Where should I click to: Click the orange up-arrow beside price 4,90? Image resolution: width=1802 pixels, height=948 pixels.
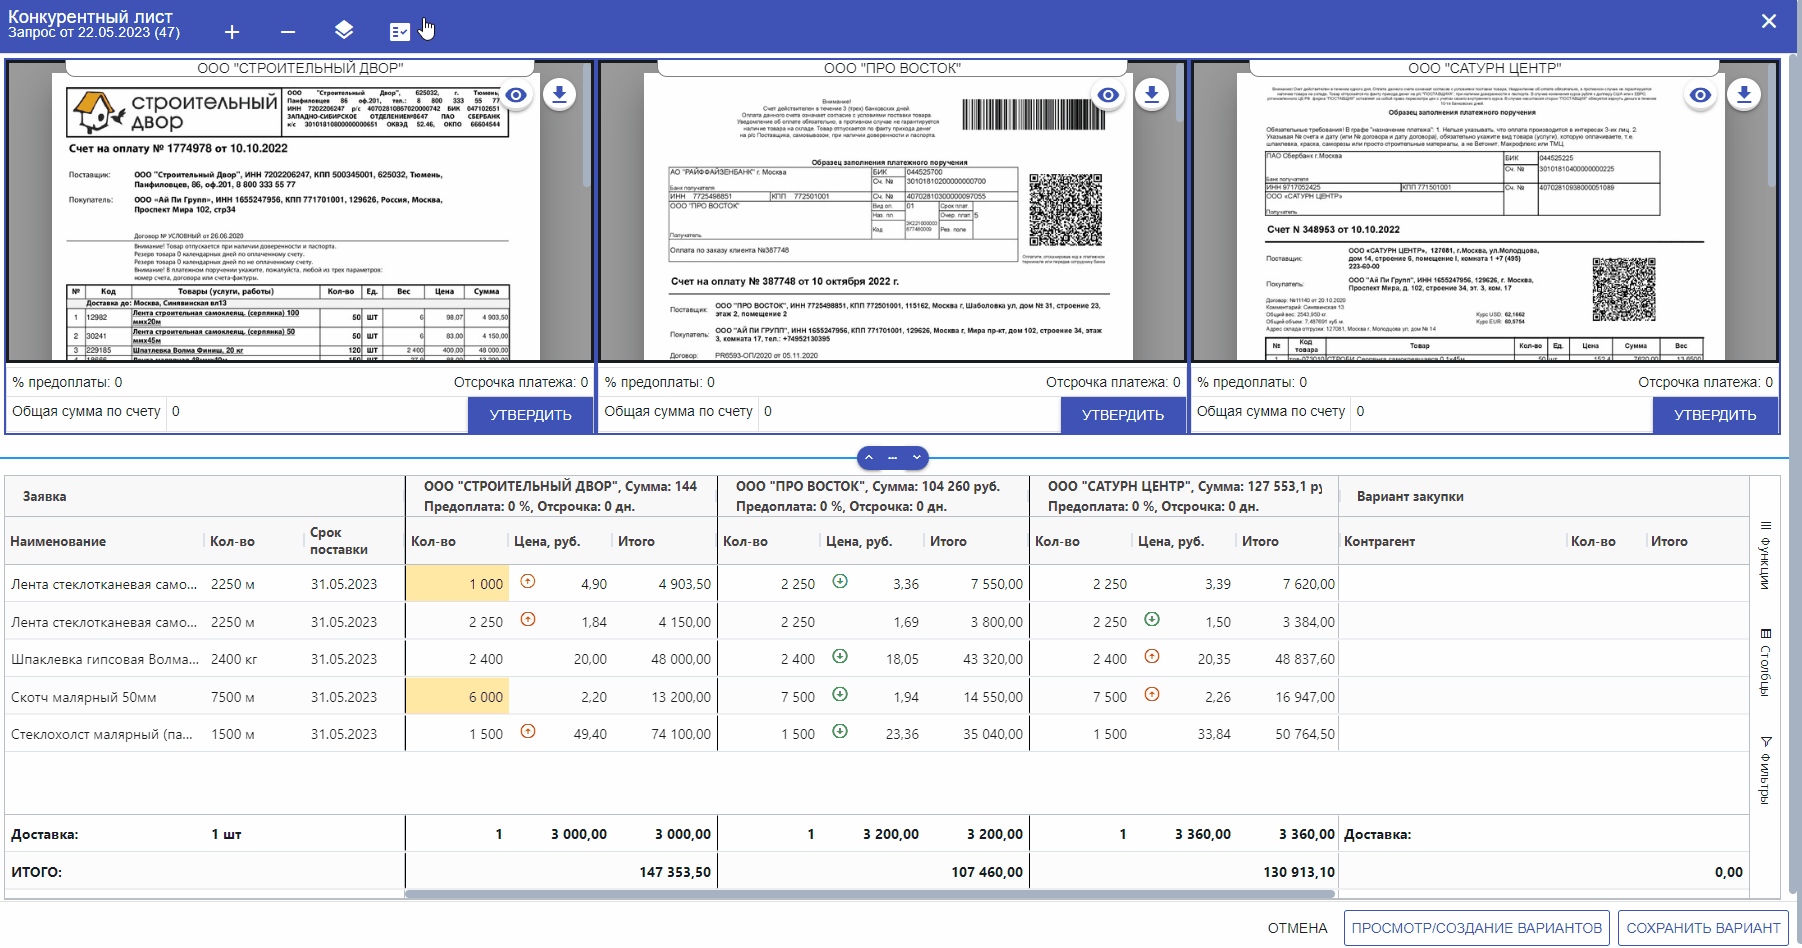tap(528, 581)
